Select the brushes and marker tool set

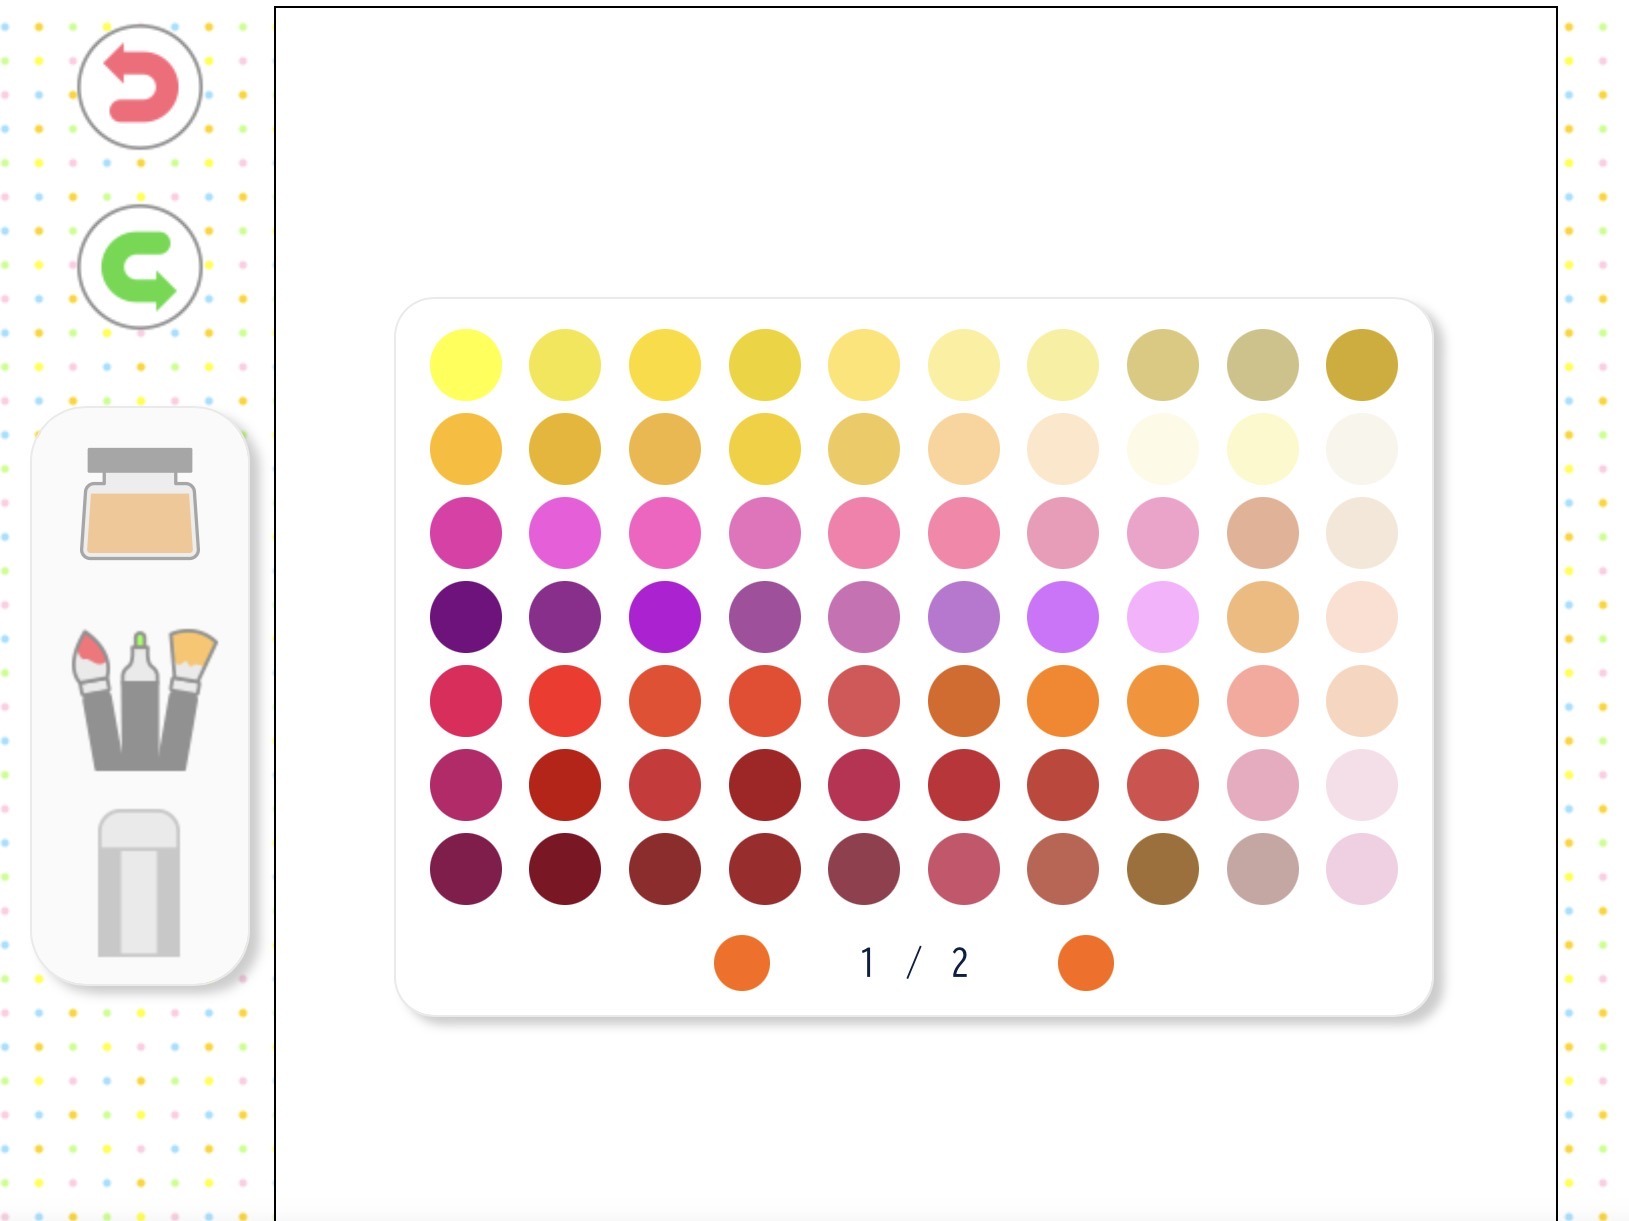coord(142,699)
